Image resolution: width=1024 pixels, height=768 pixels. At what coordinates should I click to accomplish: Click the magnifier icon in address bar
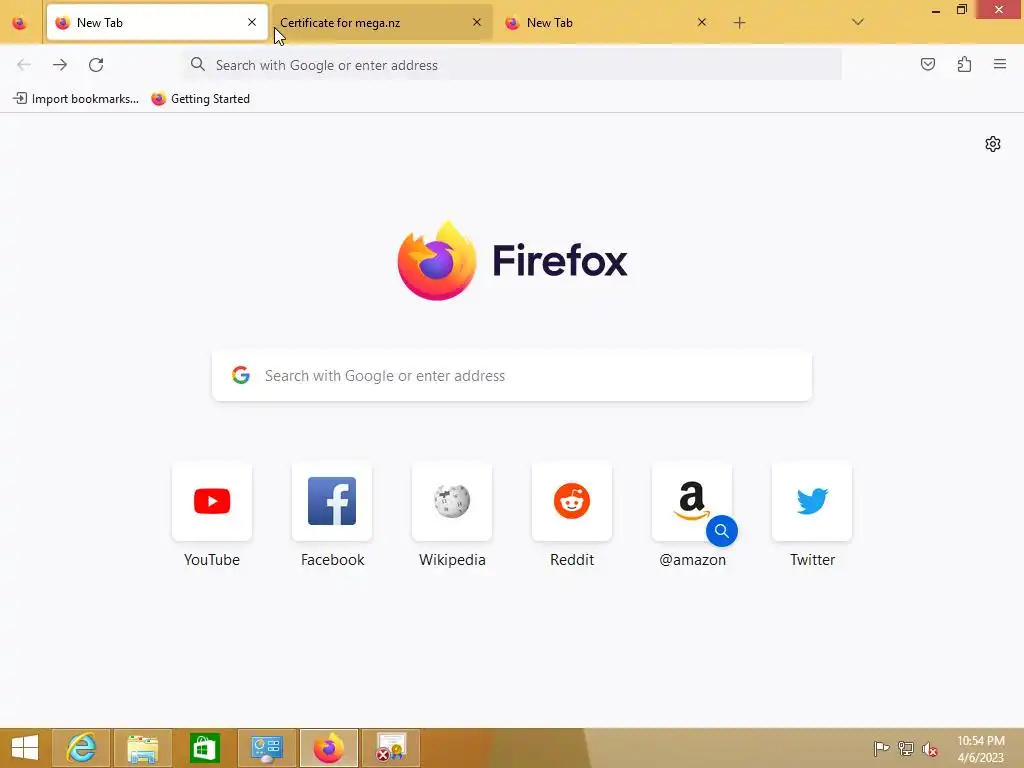[x=198, y=64]
